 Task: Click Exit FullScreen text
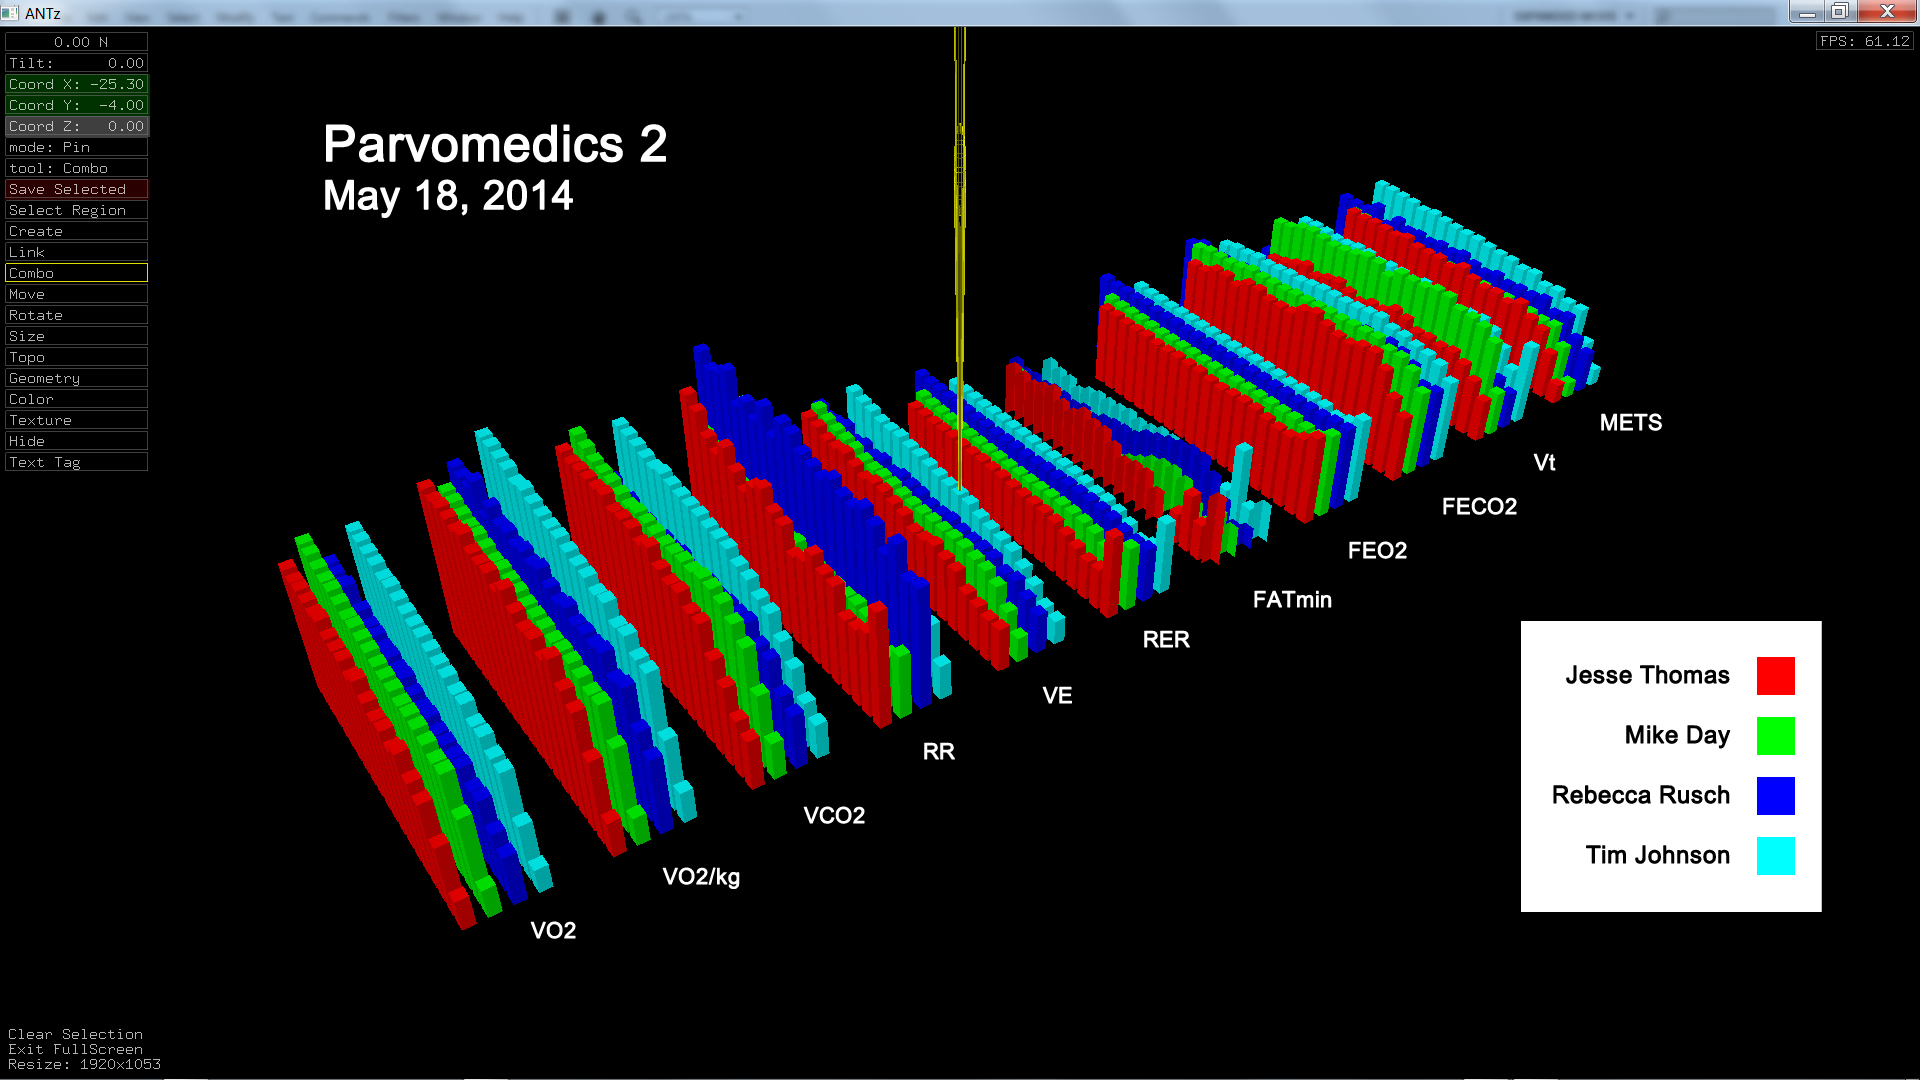pyautogui.click(x=75, y=1049)
